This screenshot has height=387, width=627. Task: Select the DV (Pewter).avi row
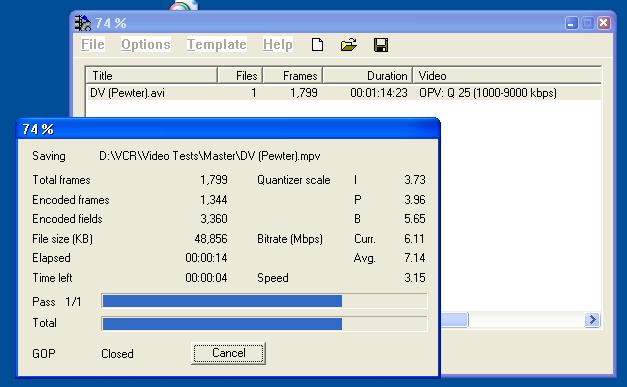click(x=343, y=93)
